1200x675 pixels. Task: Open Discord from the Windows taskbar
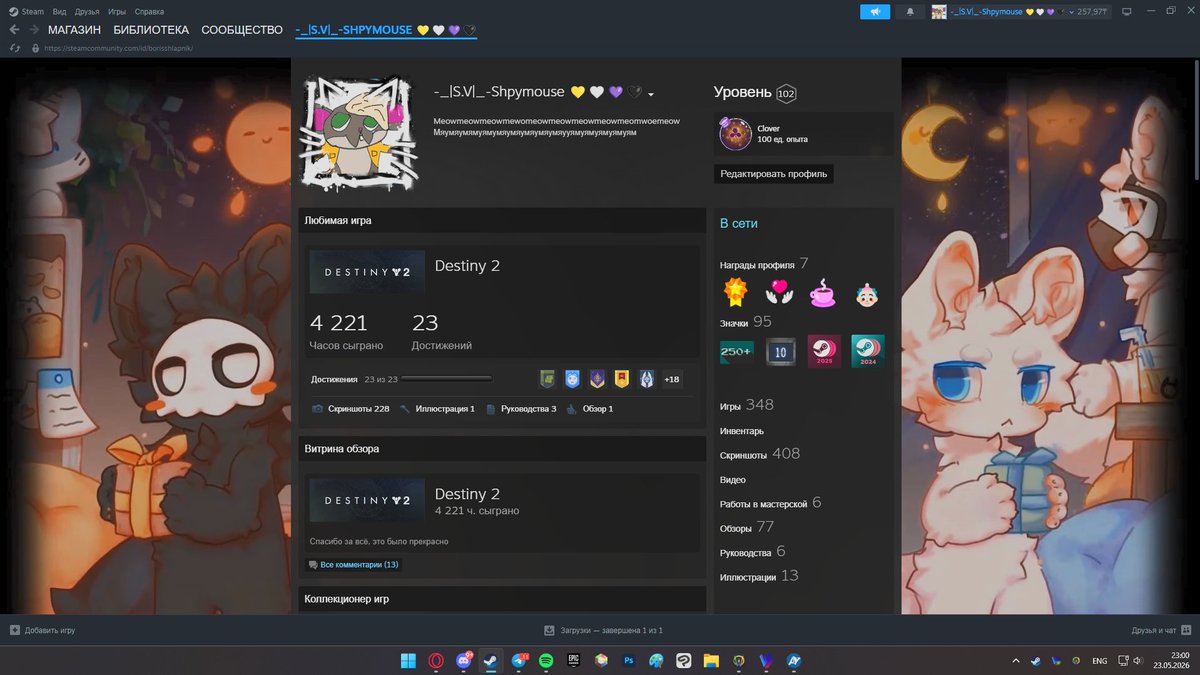(x=464, y=660)
